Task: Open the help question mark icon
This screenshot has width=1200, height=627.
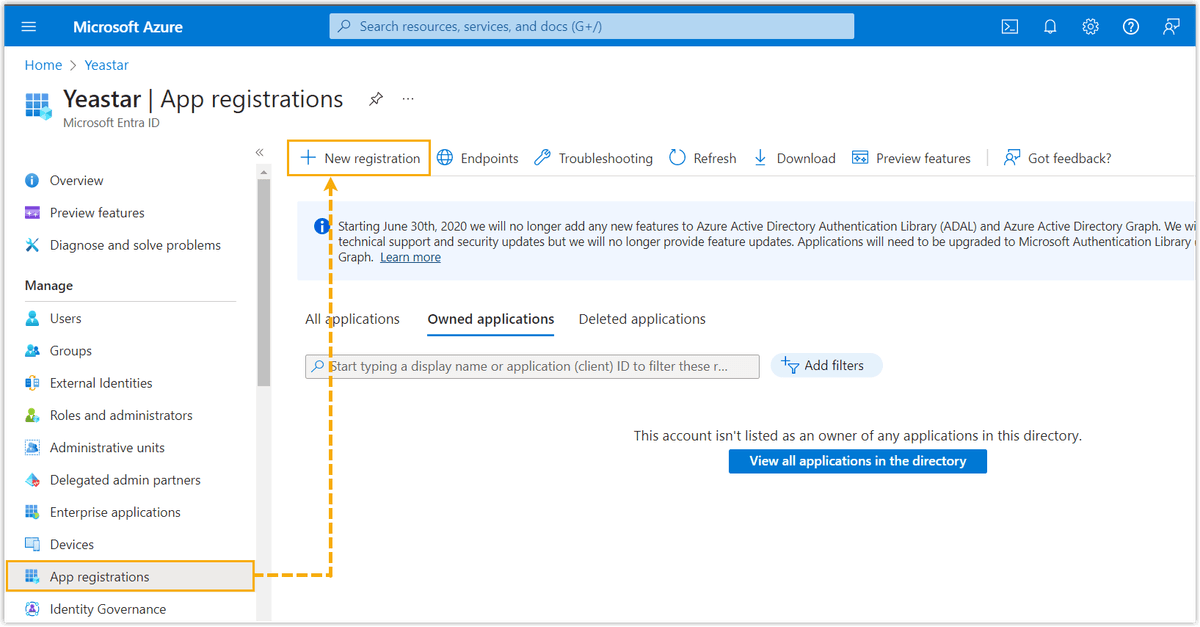Action: [1129, 26]
